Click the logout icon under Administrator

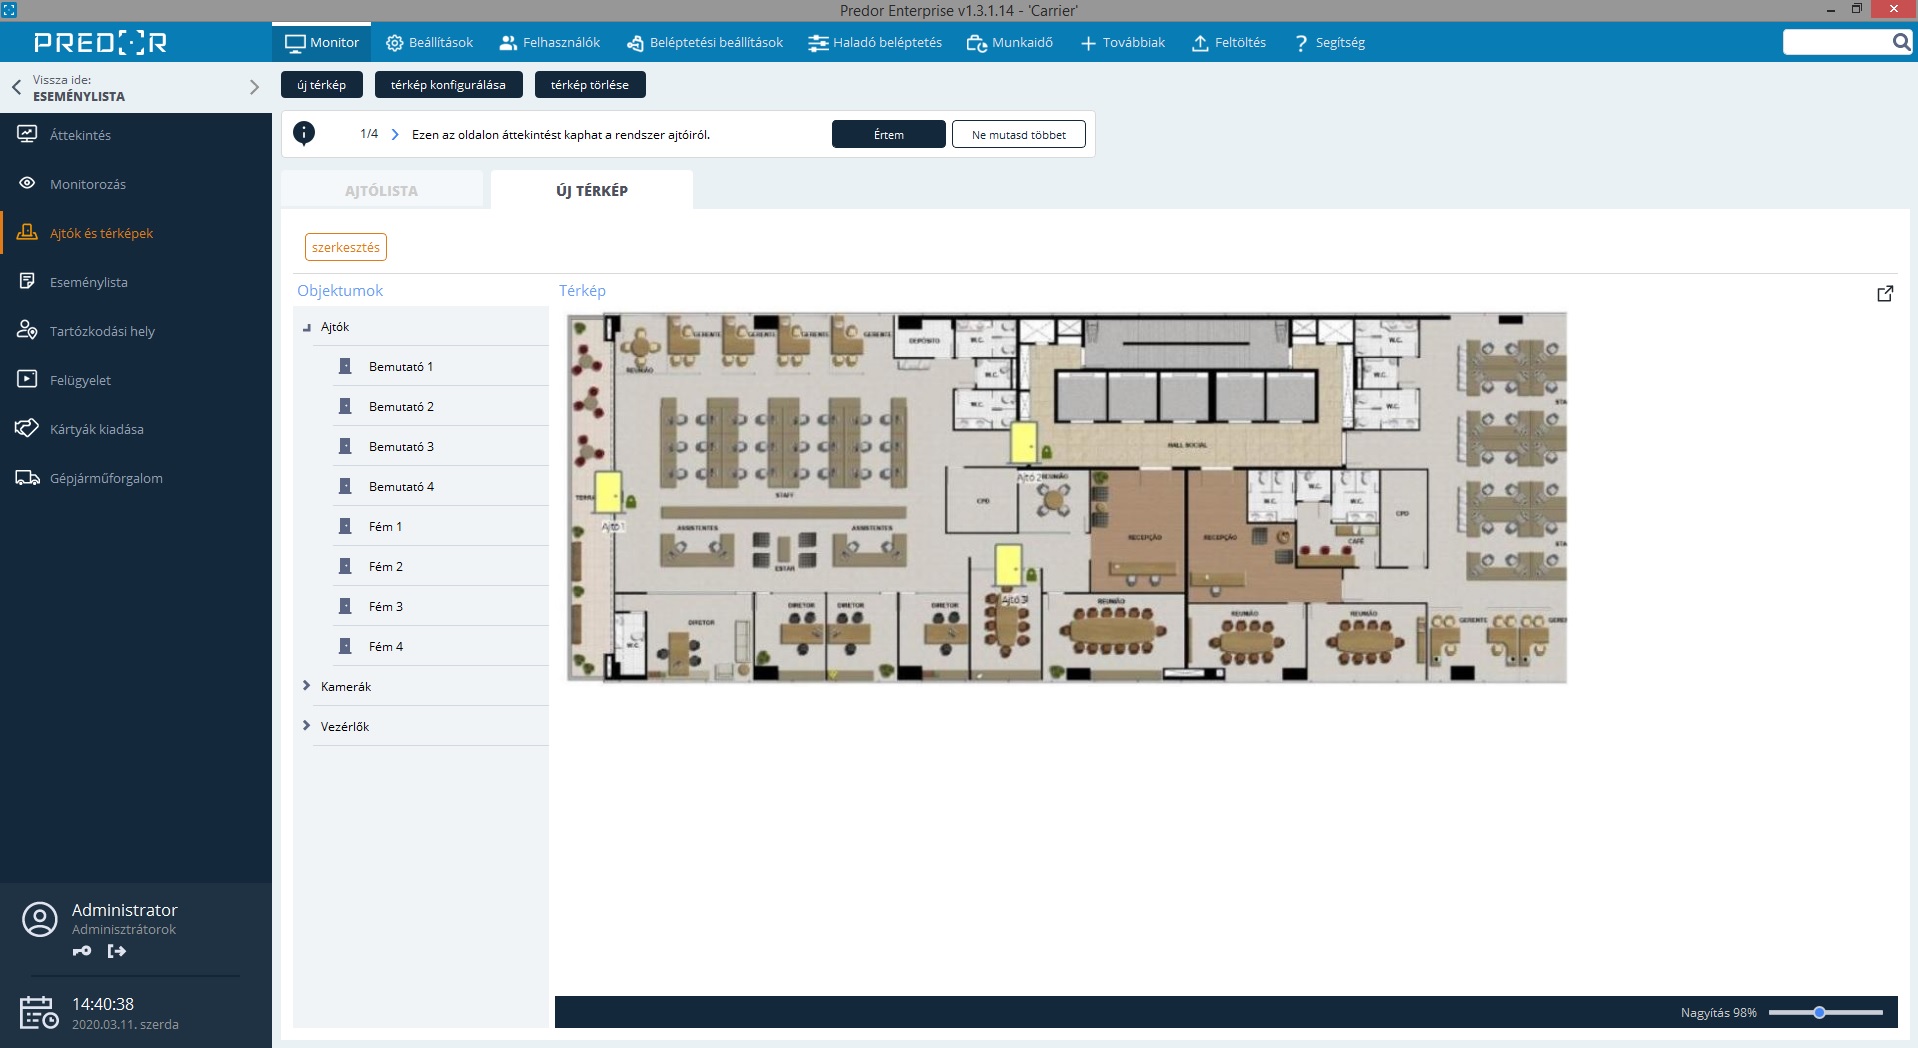[117, 951]
